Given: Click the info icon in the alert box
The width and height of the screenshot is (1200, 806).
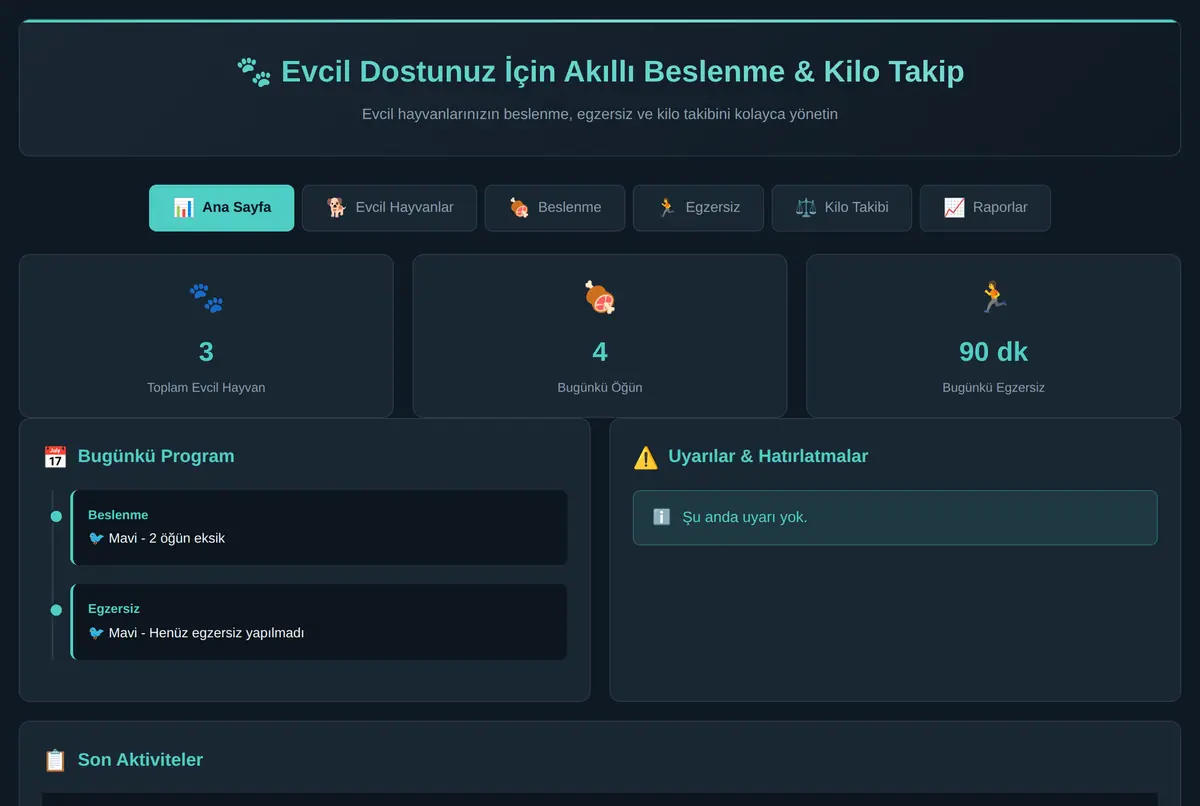Looking at the screenshot, I should (662, 517).
